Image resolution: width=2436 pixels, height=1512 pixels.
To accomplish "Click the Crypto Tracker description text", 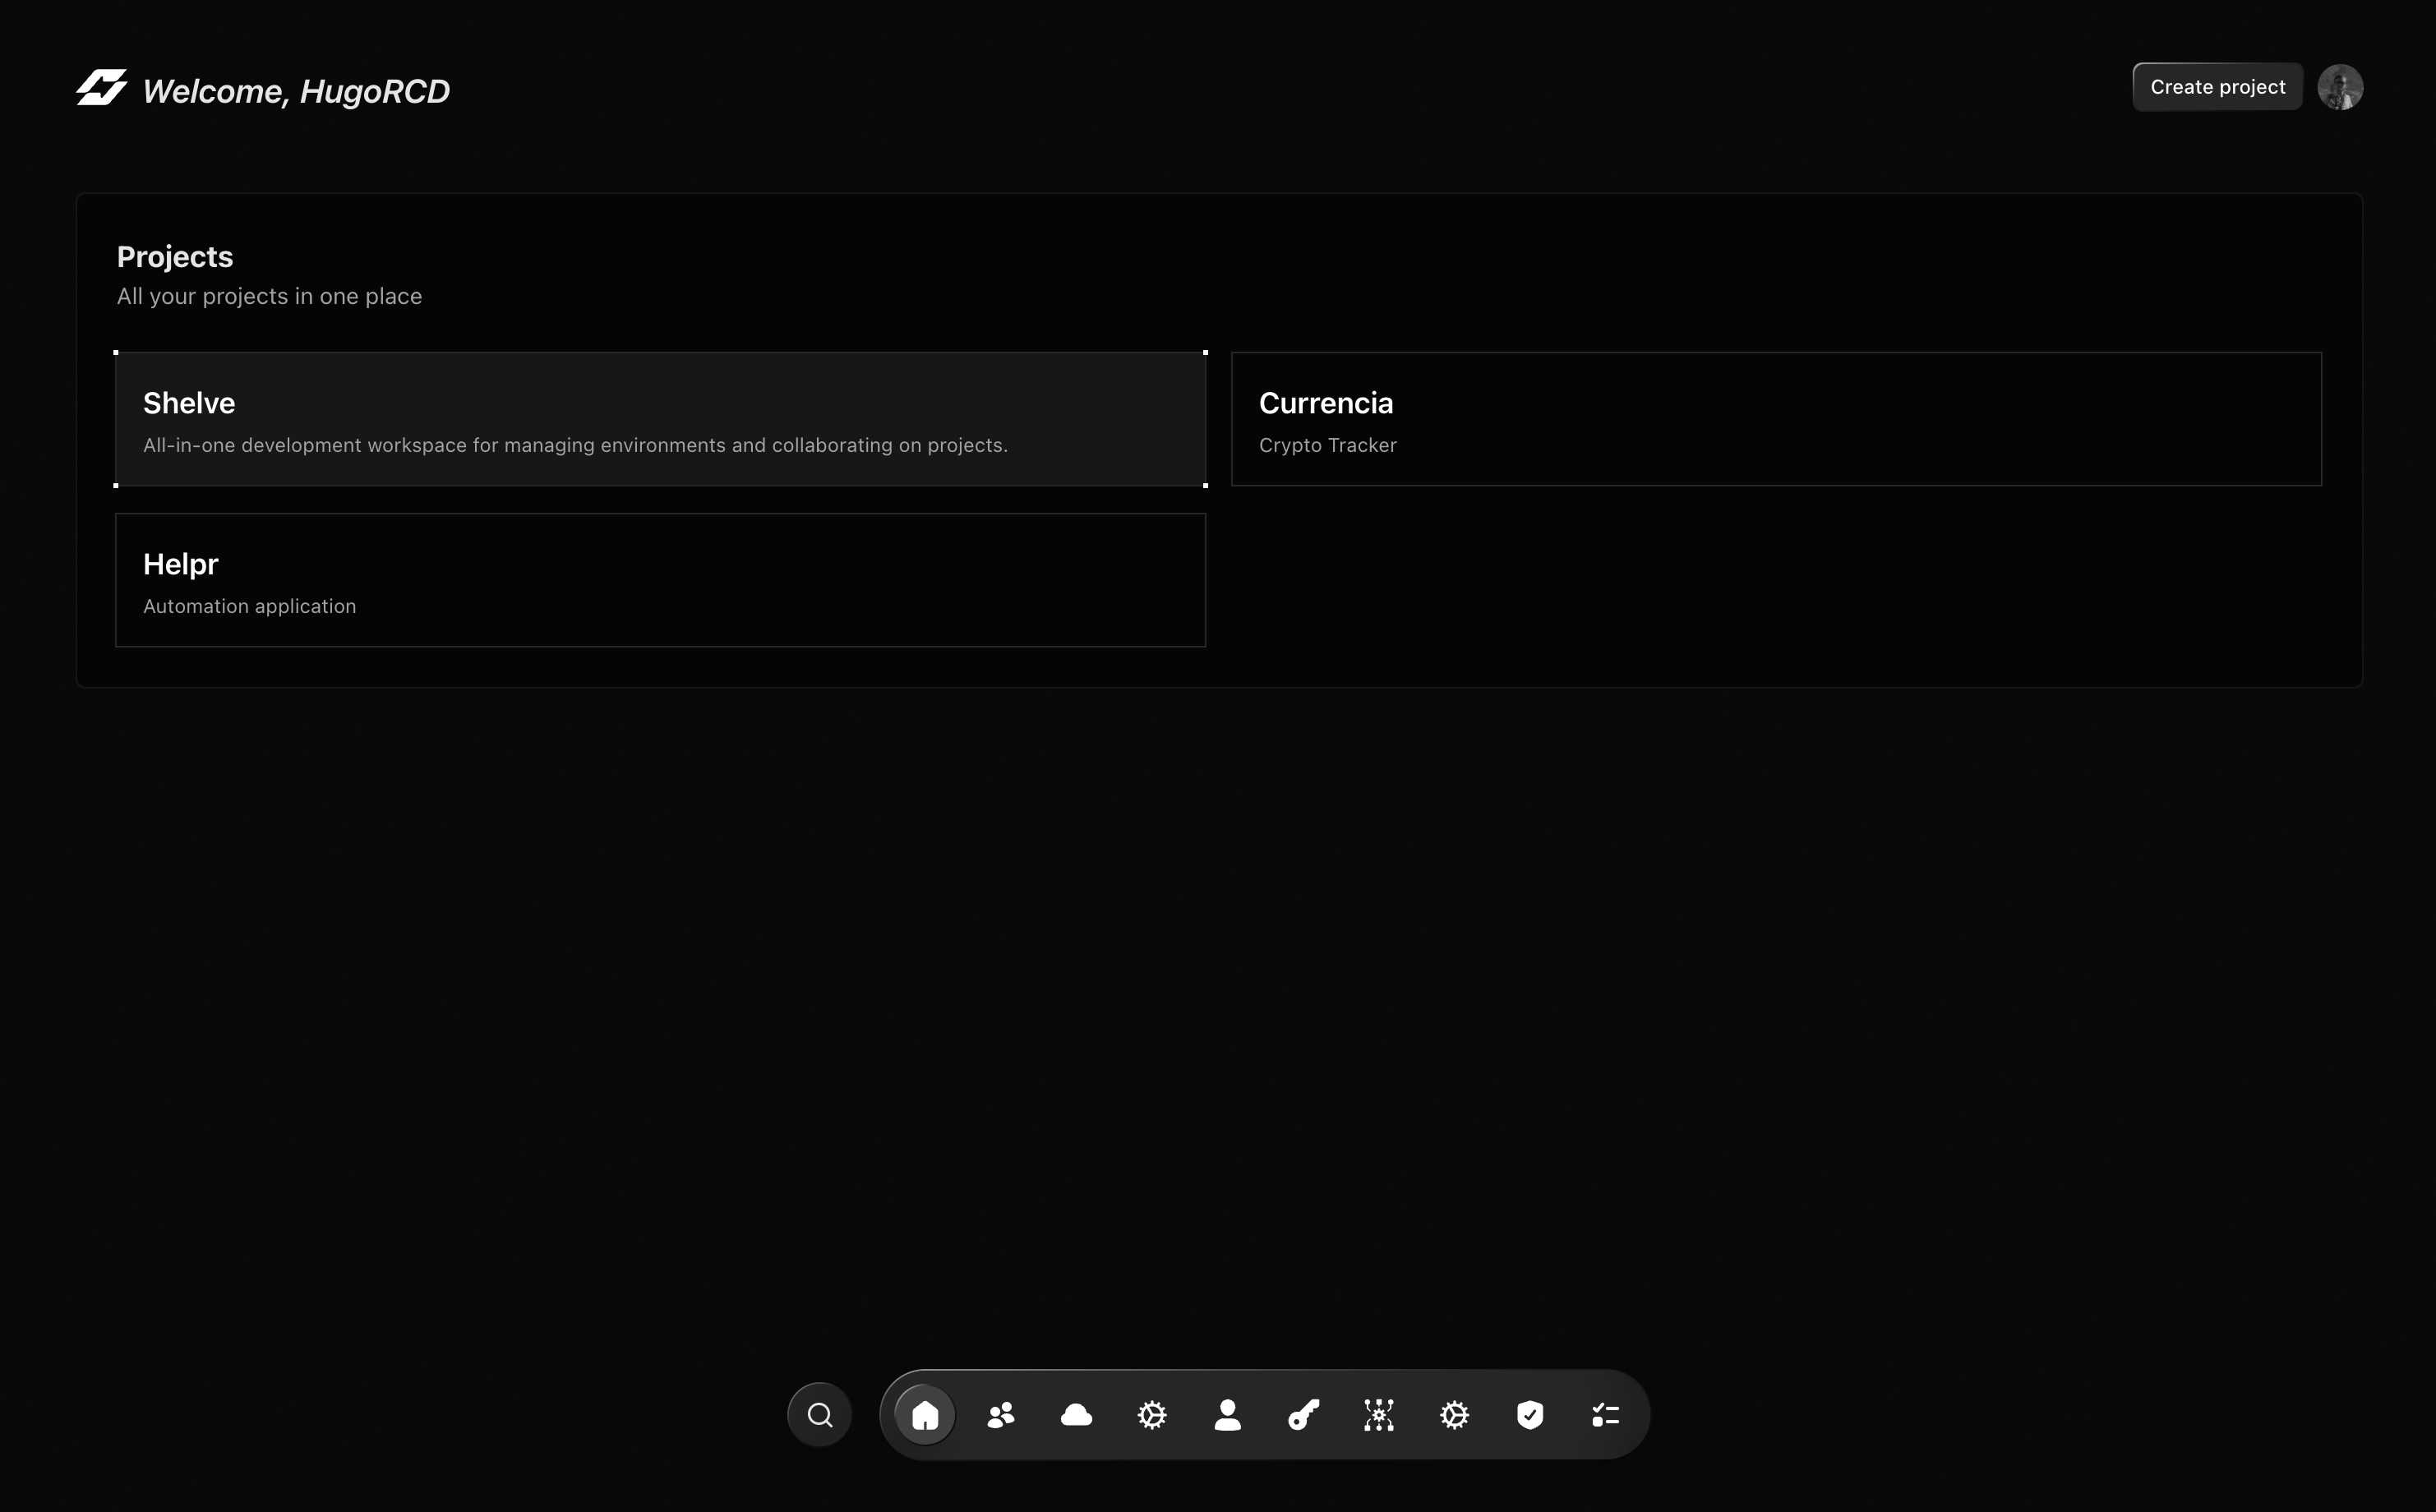I will point(1327,446).
